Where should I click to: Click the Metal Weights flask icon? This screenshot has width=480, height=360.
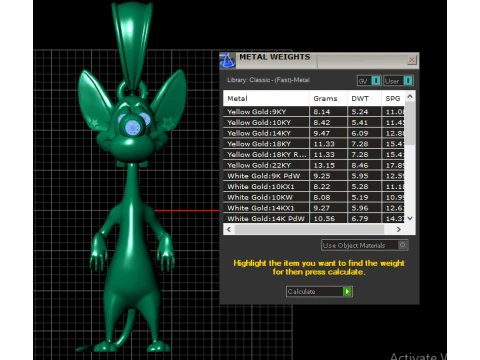227,60
